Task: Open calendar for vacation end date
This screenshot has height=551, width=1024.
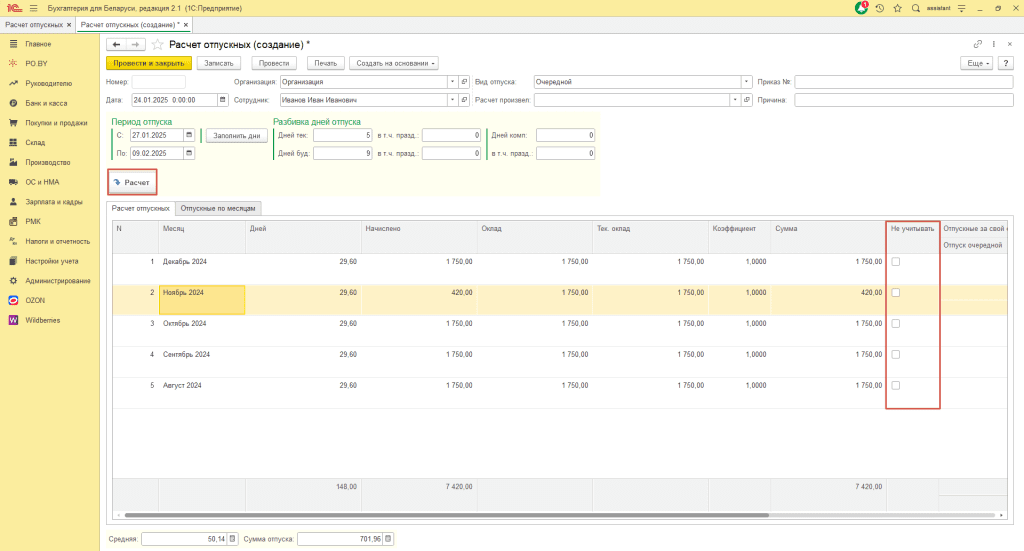Action: [x=189, y=153]
